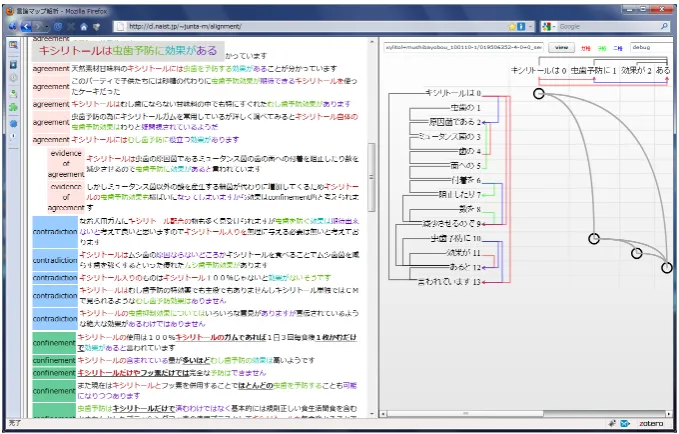The image size is (679, 434).
Task: Click the red link next to view button
Action: pyautogui.click(x=585, y=48)
